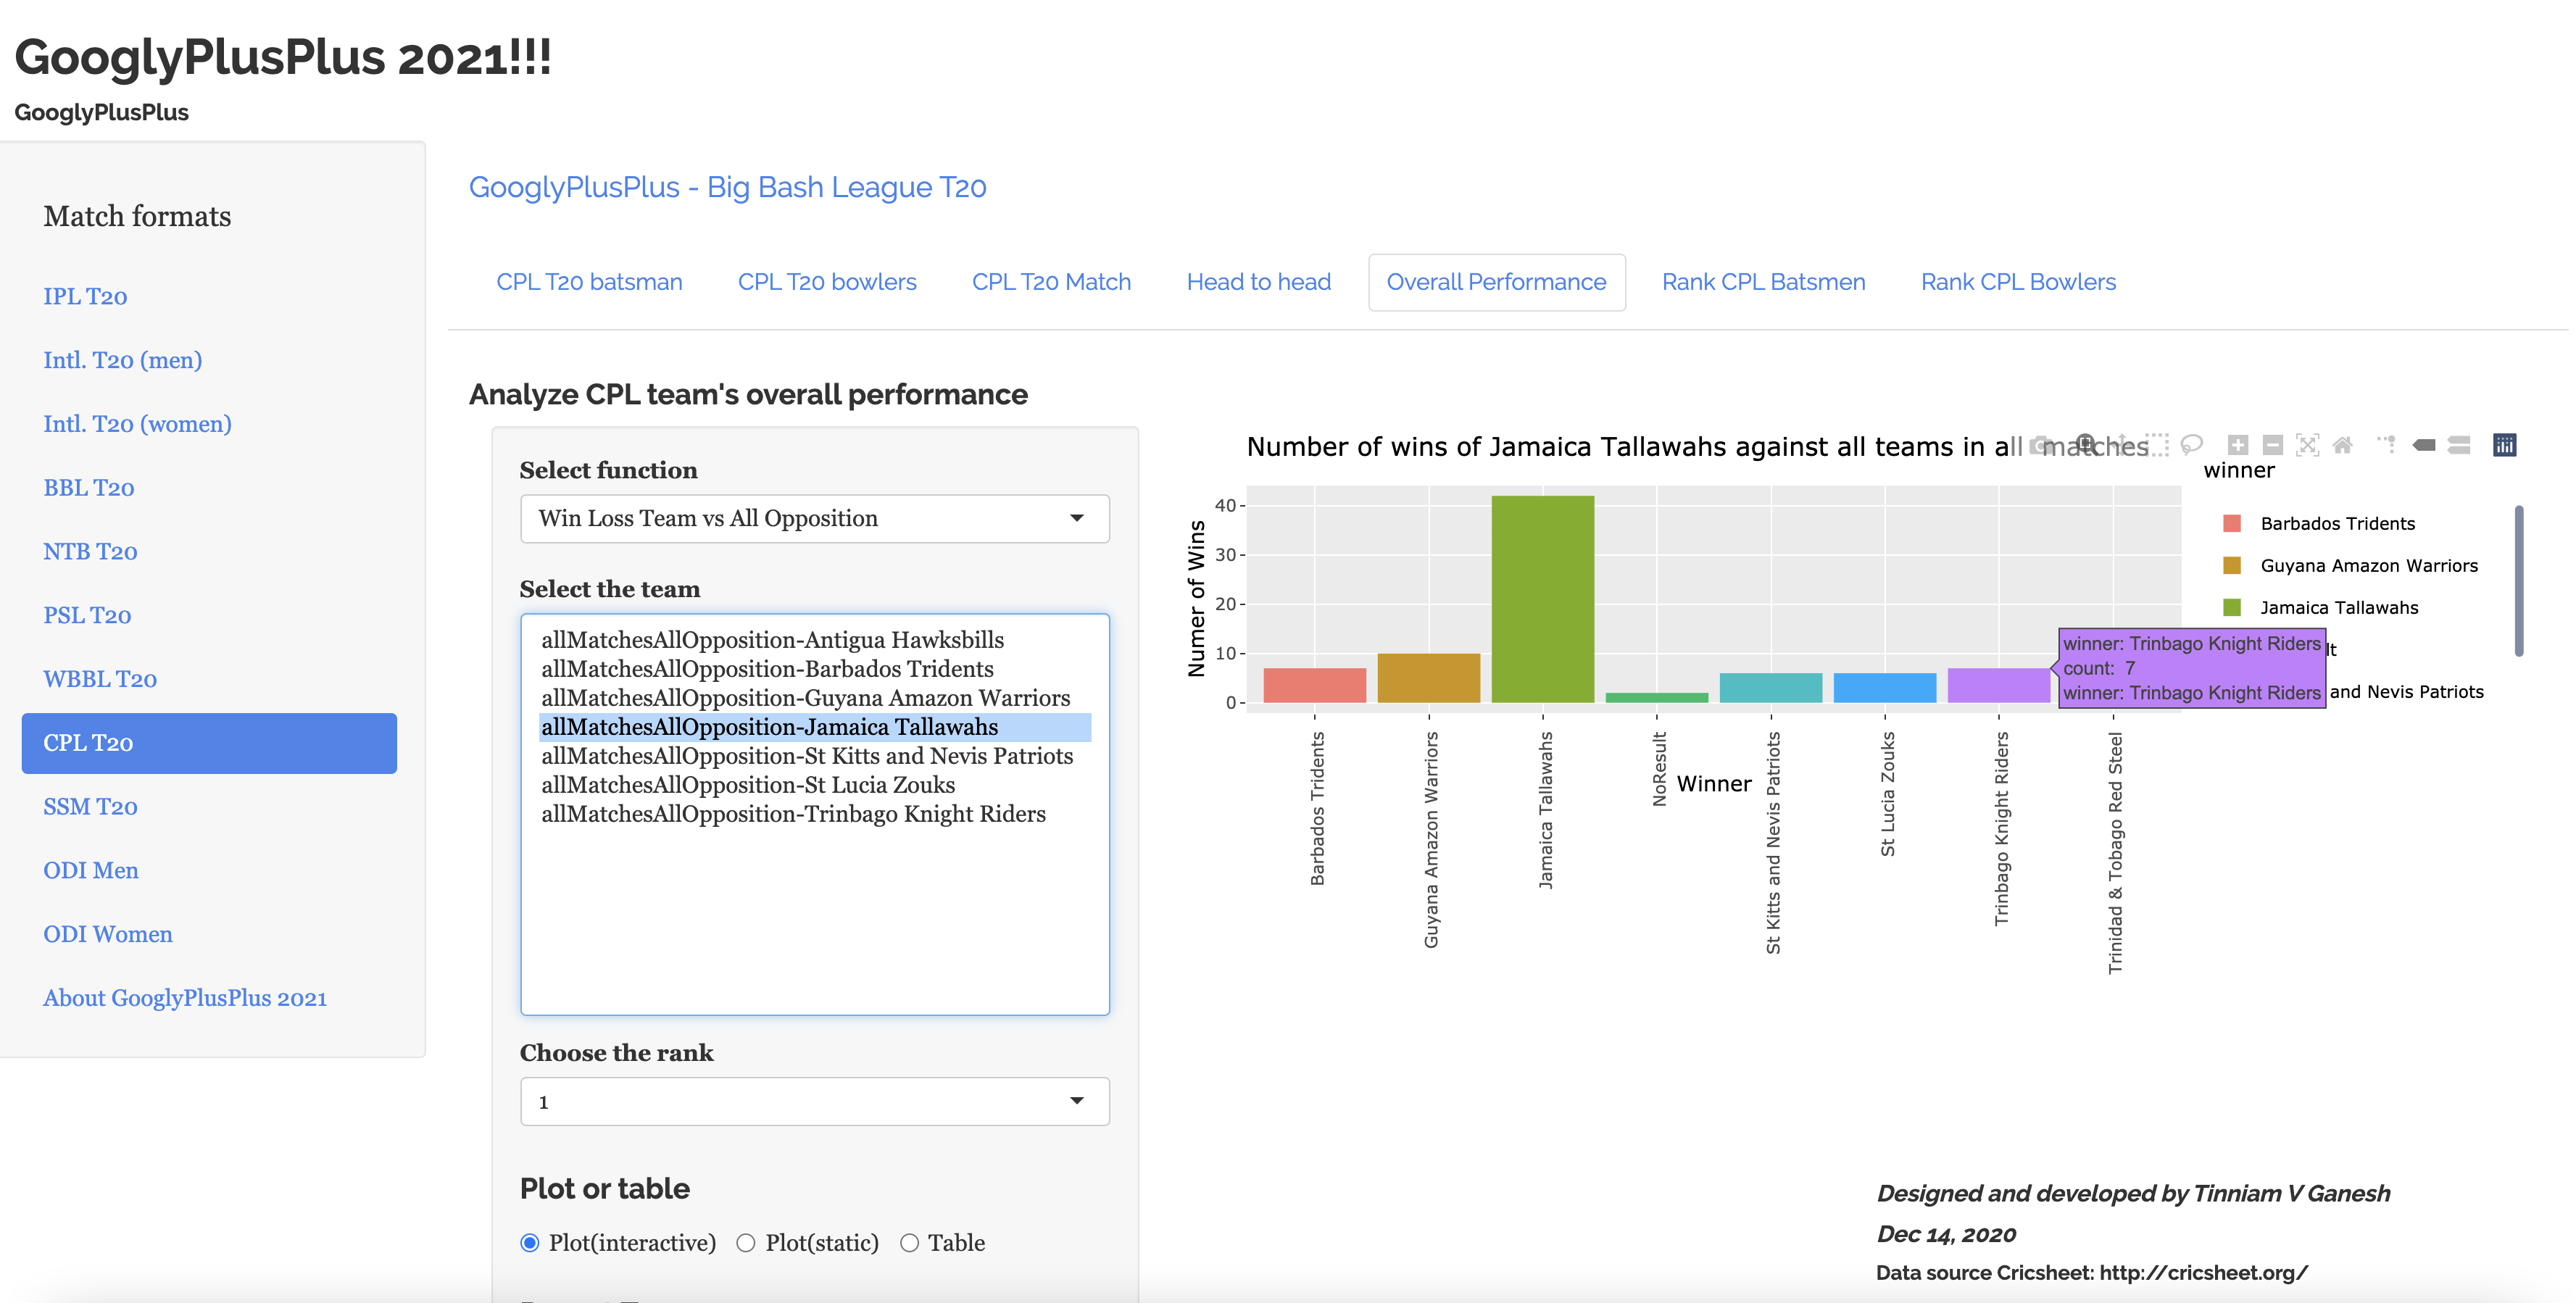Open the Rank CPL Batsmen tab

1763,282
